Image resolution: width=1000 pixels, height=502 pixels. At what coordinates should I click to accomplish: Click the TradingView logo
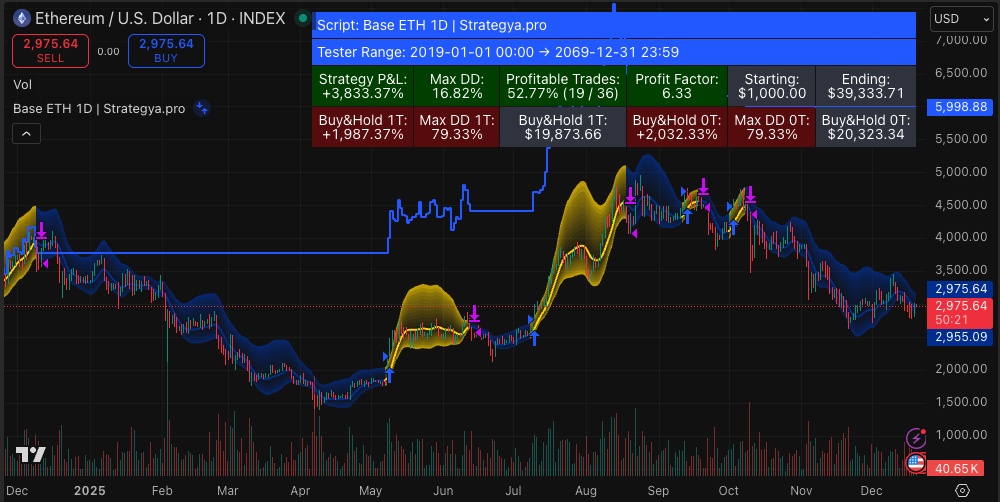(30, 455)
